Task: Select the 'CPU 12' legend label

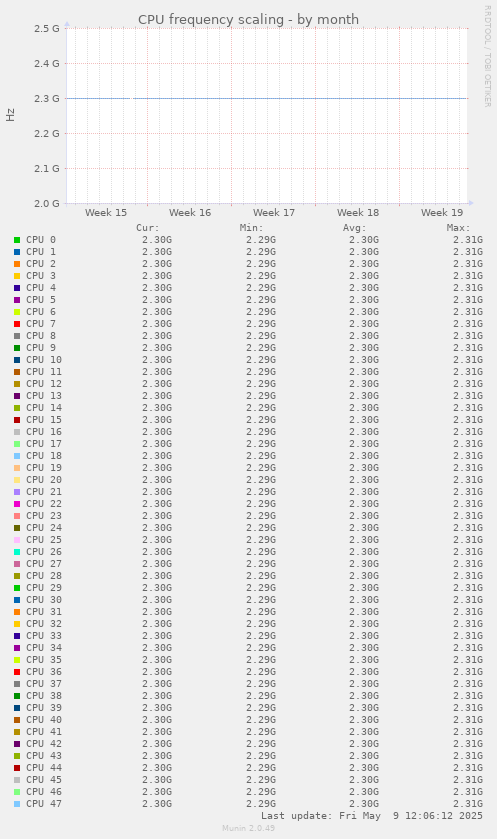Action: [44, 384]
